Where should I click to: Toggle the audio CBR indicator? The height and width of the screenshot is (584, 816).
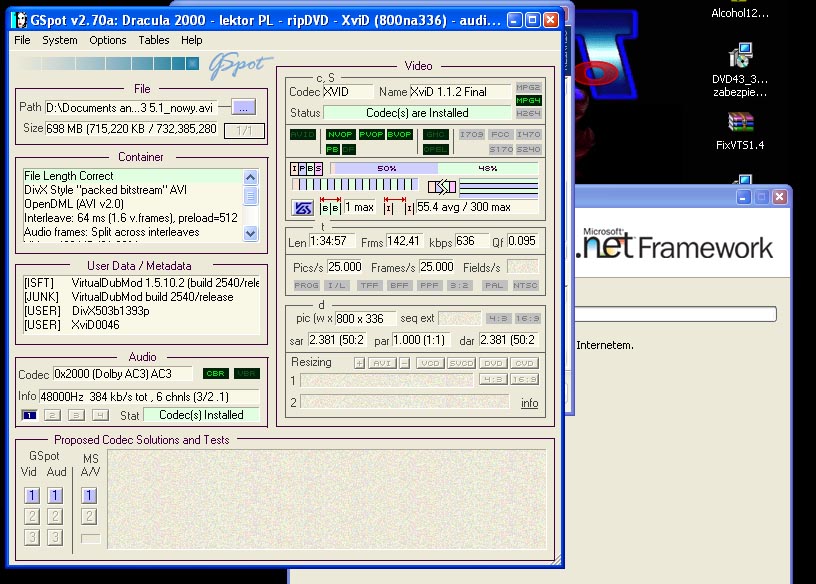pos(215,374)
